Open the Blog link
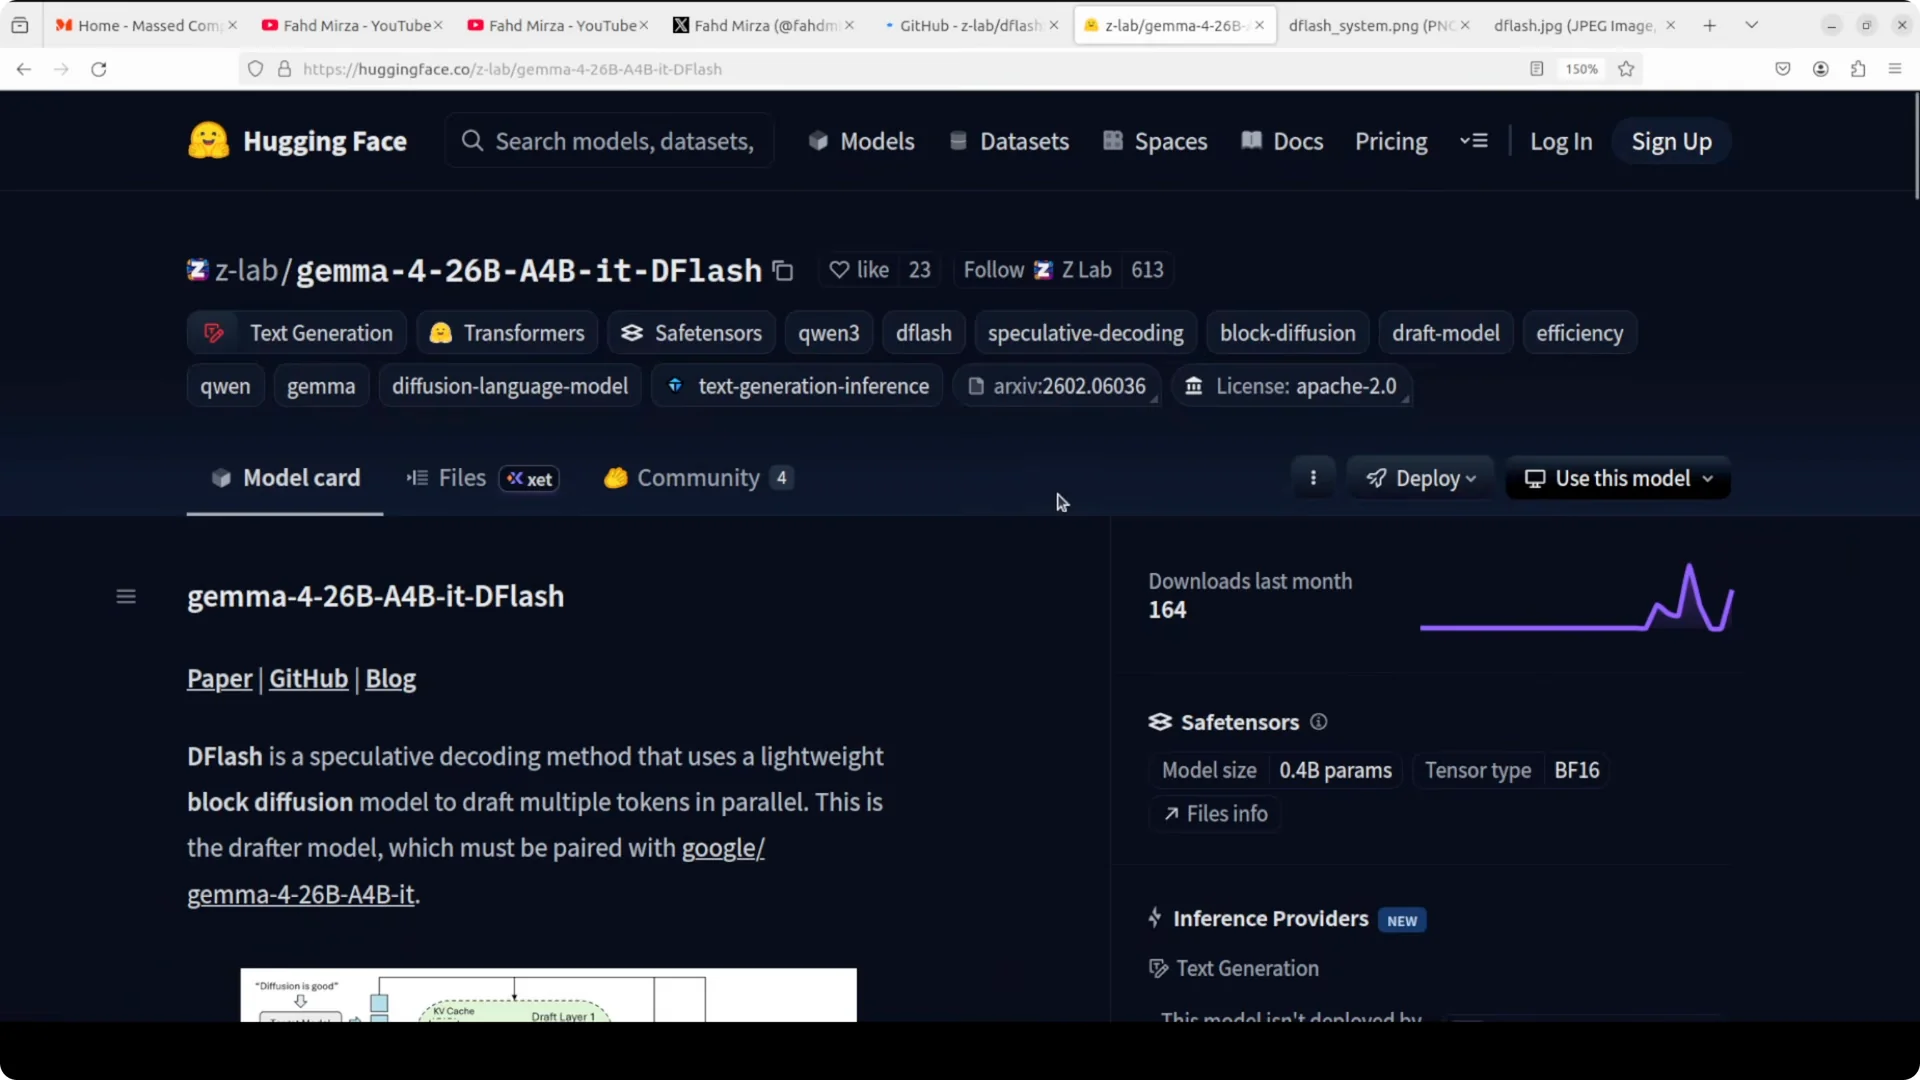 pos(390,678)
